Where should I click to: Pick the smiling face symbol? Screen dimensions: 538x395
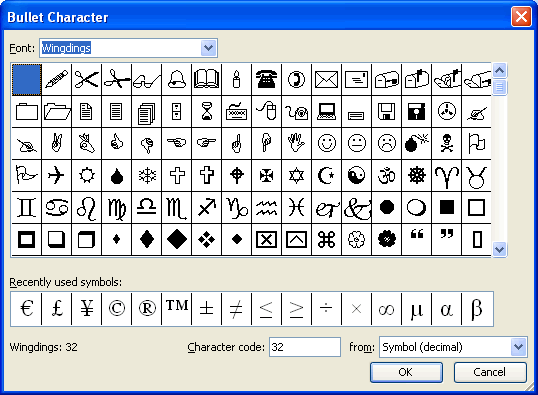pyautogui.click(x=327, y=143)
